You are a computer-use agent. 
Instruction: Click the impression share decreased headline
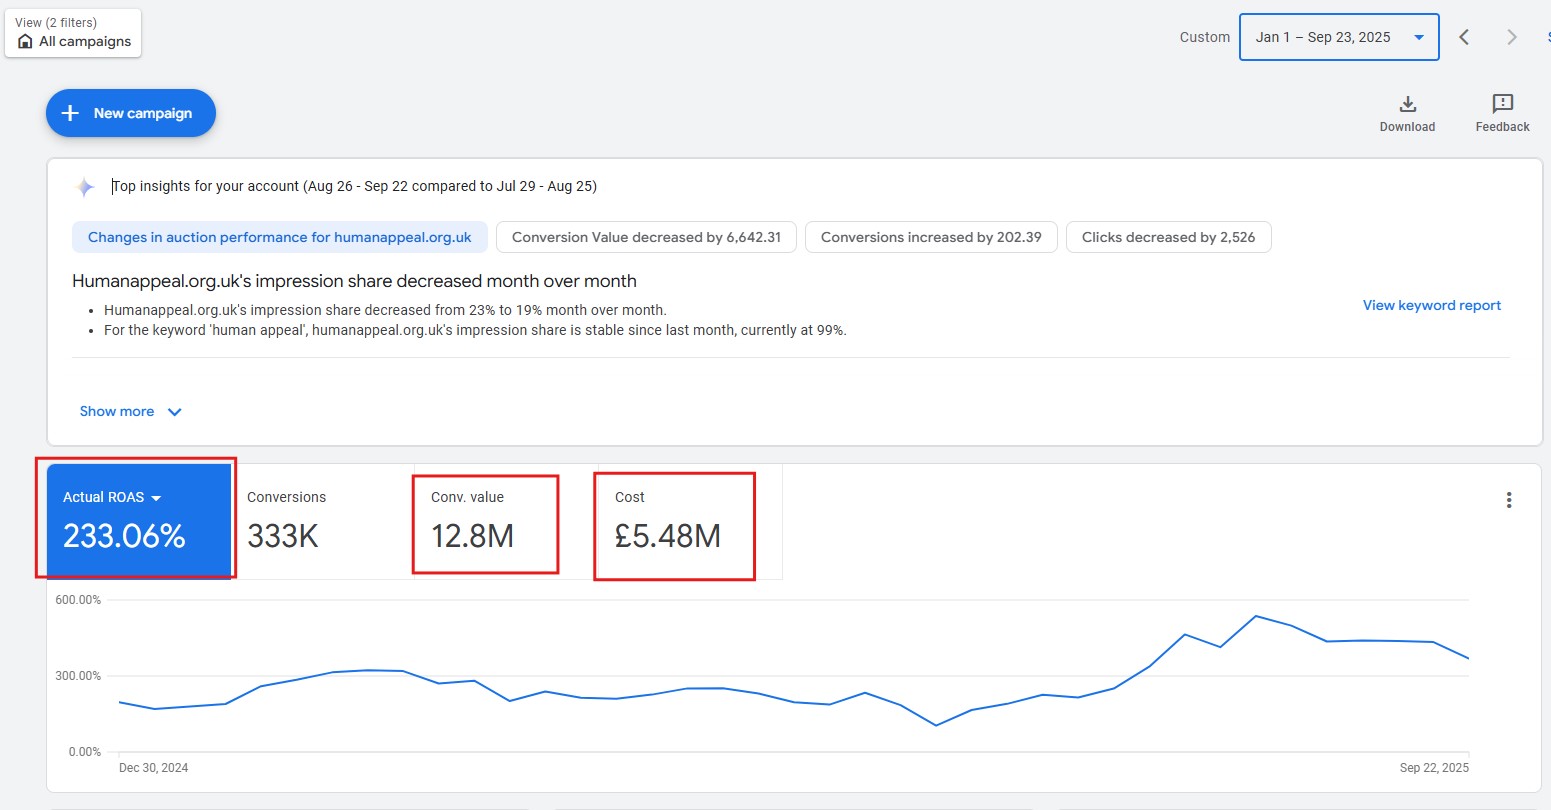coord(354,281)
